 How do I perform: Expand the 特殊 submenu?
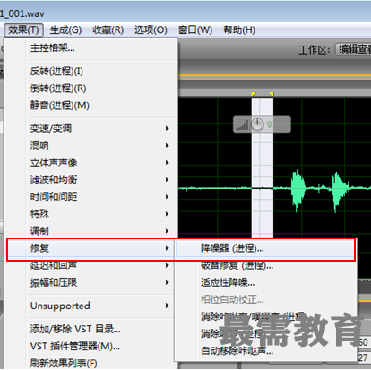coord(92,214)
